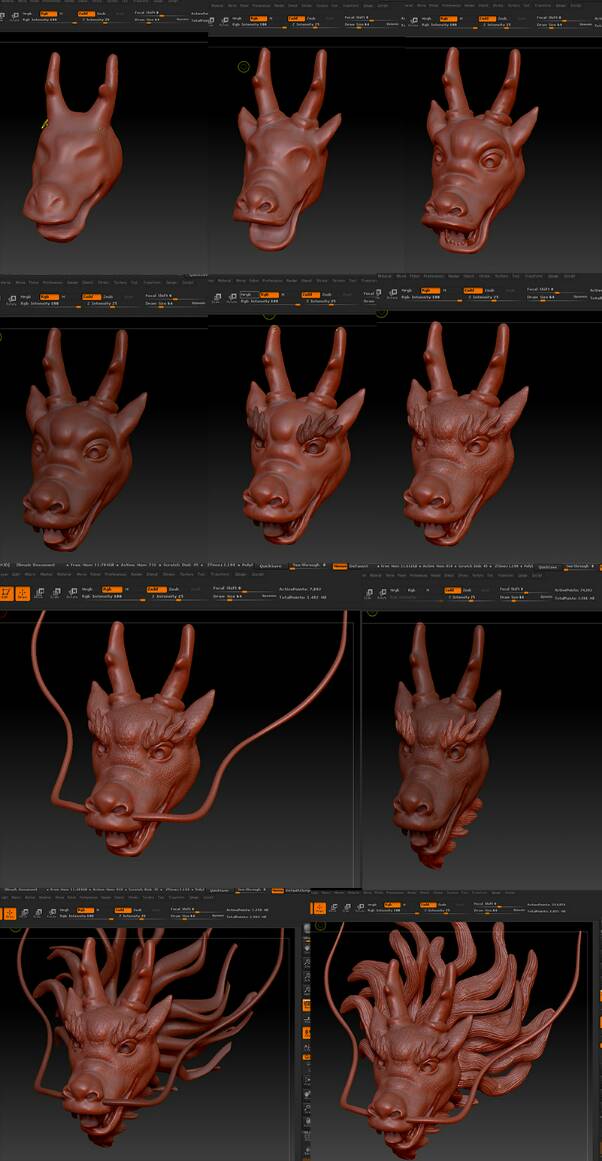Adjust Rgb Intensity slider above the whiskered head

click(x=114, y=597)
